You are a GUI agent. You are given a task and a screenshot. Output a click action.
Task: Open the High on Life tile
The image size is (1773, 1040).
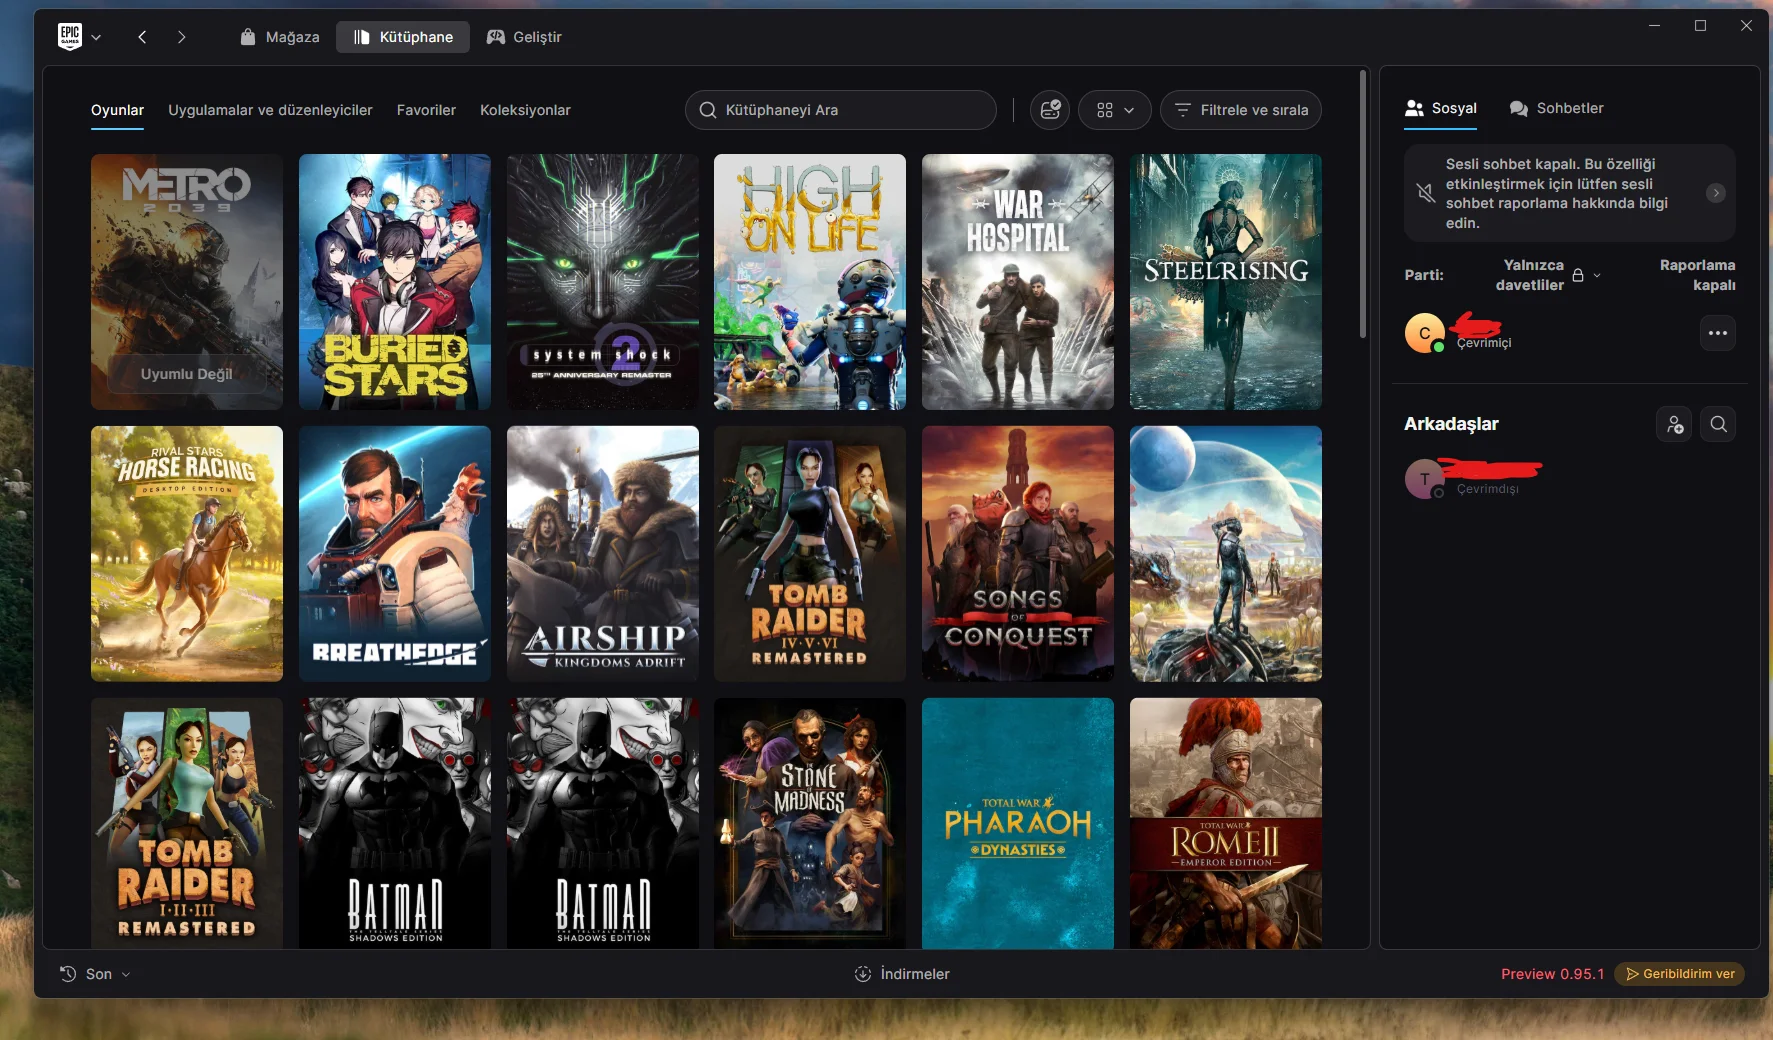coord(810,282)
